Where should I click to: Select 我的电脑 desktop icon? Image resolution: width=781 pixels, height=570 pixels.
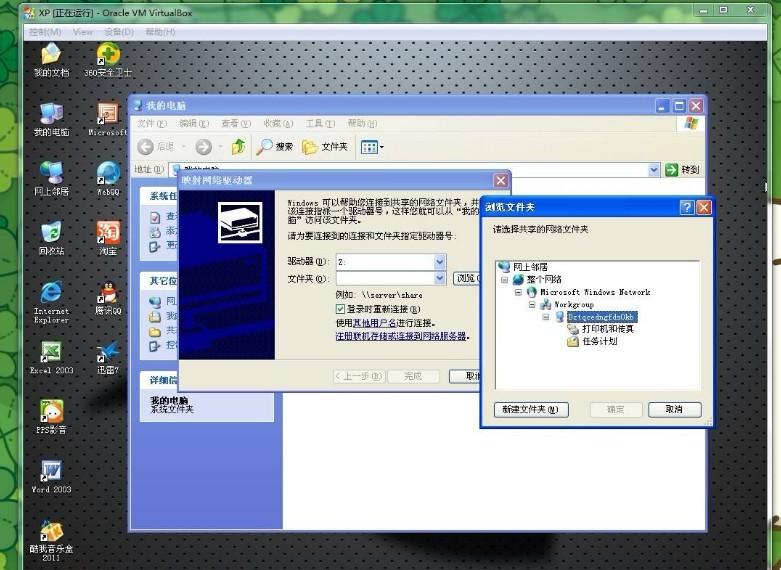click(51, 119)
